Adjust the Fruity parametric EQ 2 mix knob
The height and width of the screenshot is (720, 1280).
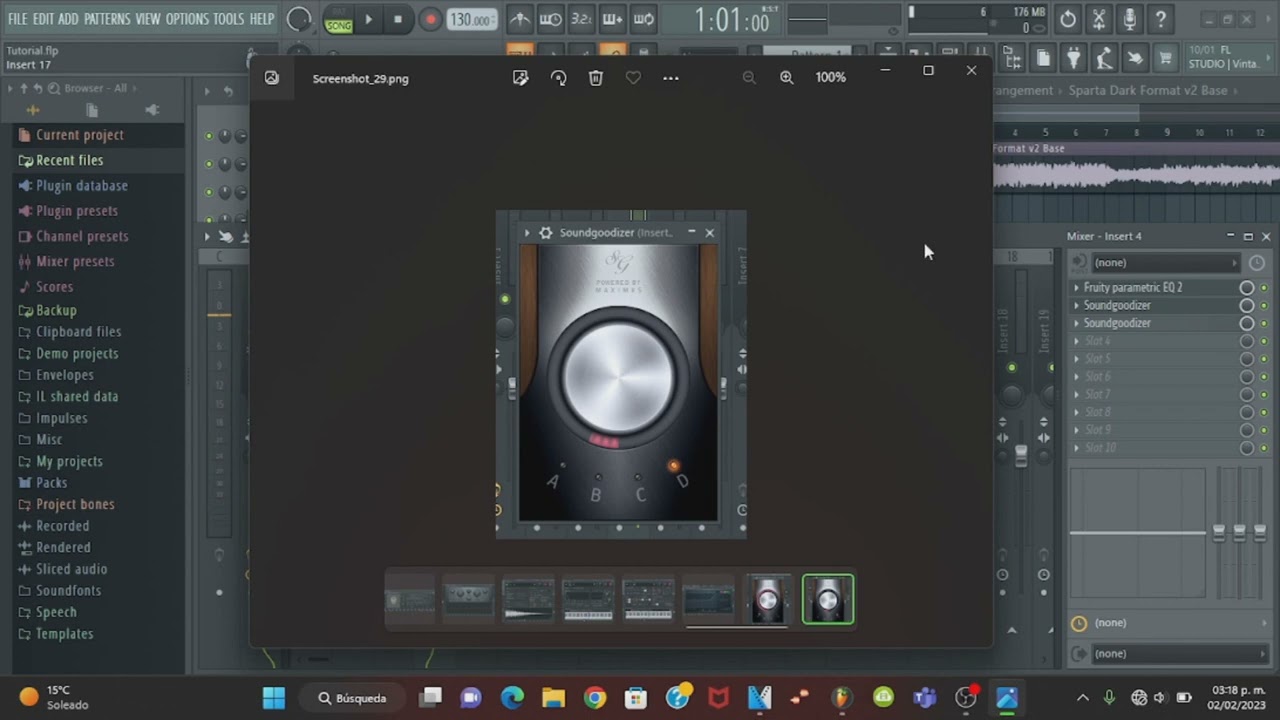click(x=1247, y=288)
